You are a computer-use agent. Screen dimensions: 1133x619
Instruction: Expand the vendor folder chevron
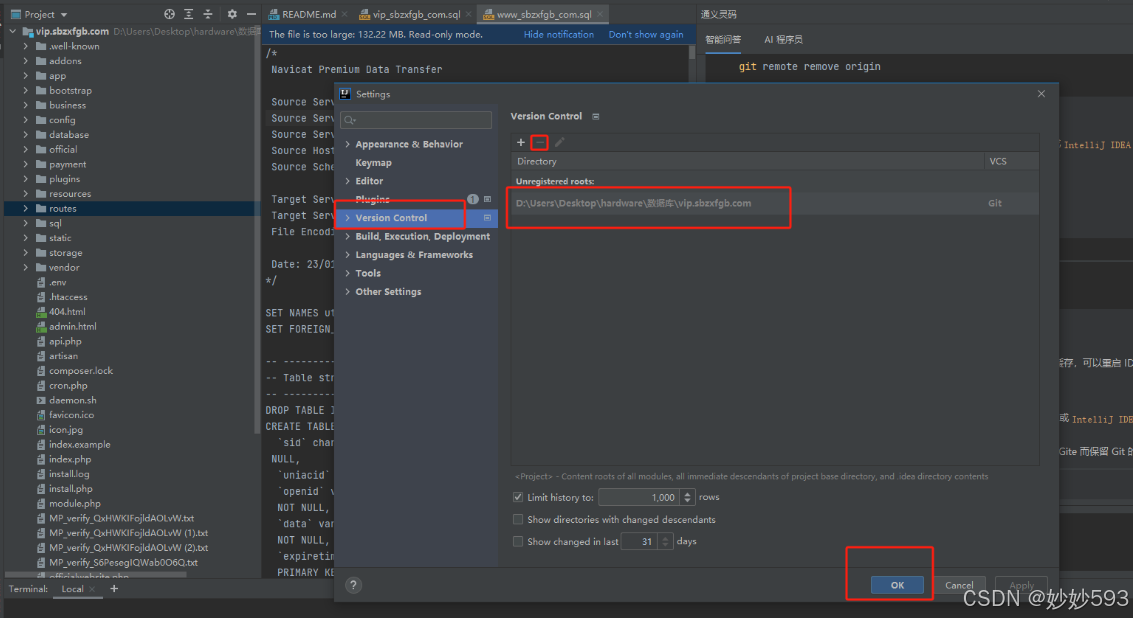tap(26, 268)
